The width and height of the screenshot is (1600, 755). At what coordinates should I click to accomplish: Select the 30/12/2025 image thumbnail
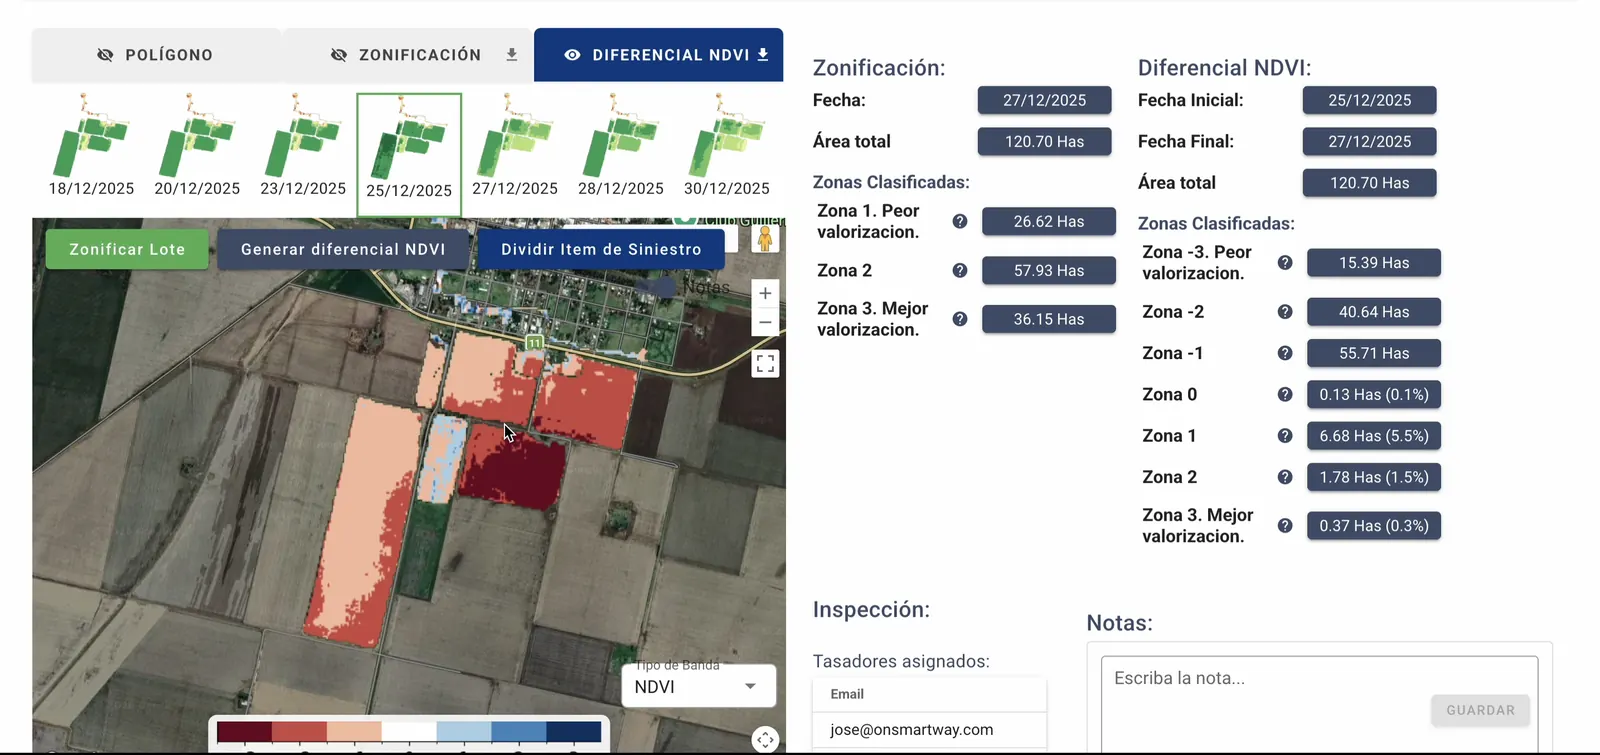pyautogui.click(x=727, y=145)
